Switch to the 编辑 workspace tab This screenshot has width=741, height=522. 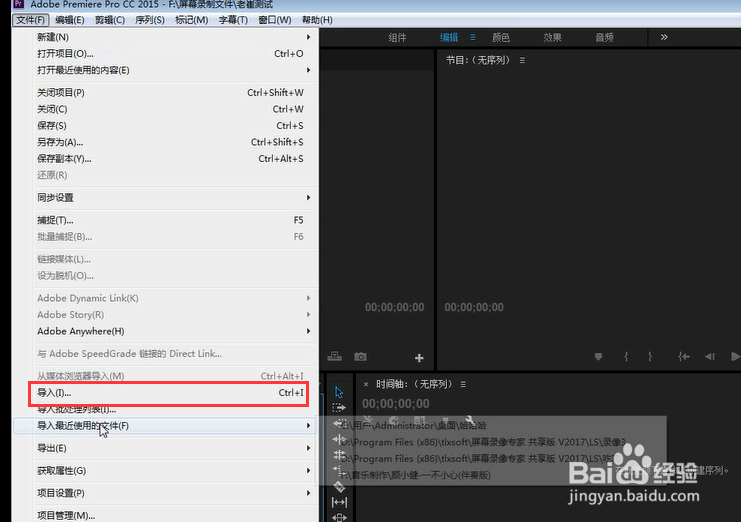coord(449,37)
